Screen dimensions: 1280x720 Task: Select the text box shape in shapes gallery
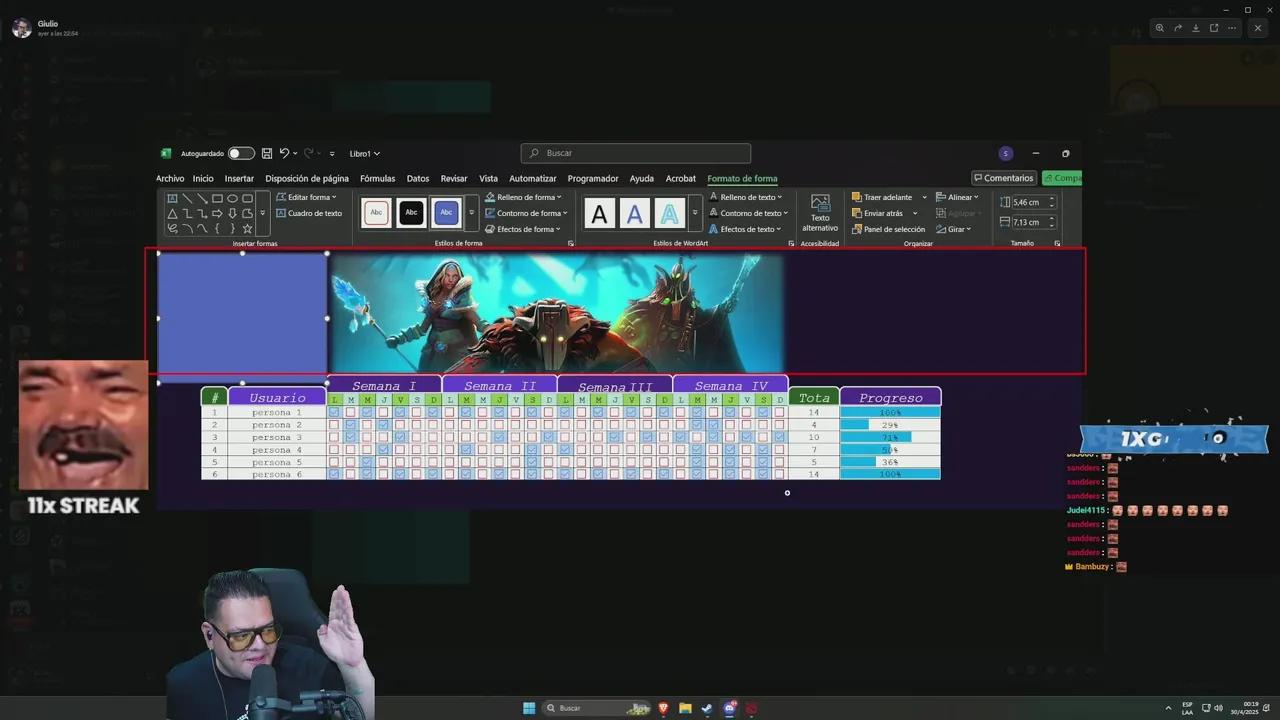(x=172, y=198)
